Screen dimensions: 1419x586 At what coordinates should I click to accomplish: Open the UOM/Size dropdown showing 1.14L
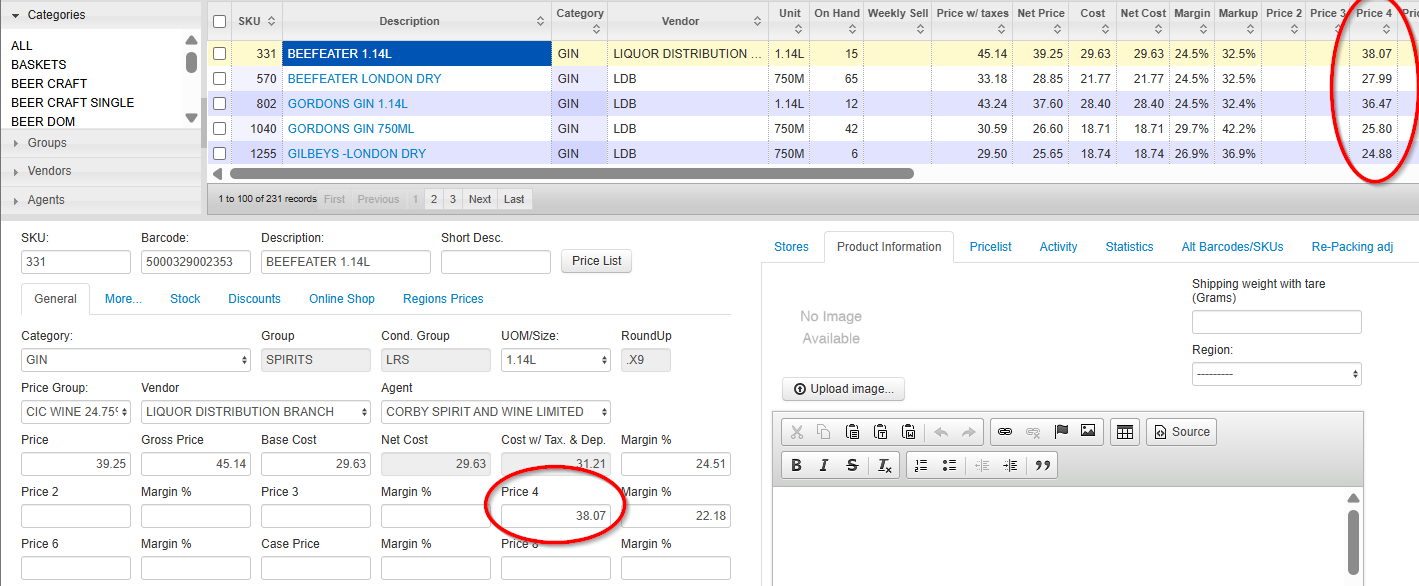click(556, 360)
